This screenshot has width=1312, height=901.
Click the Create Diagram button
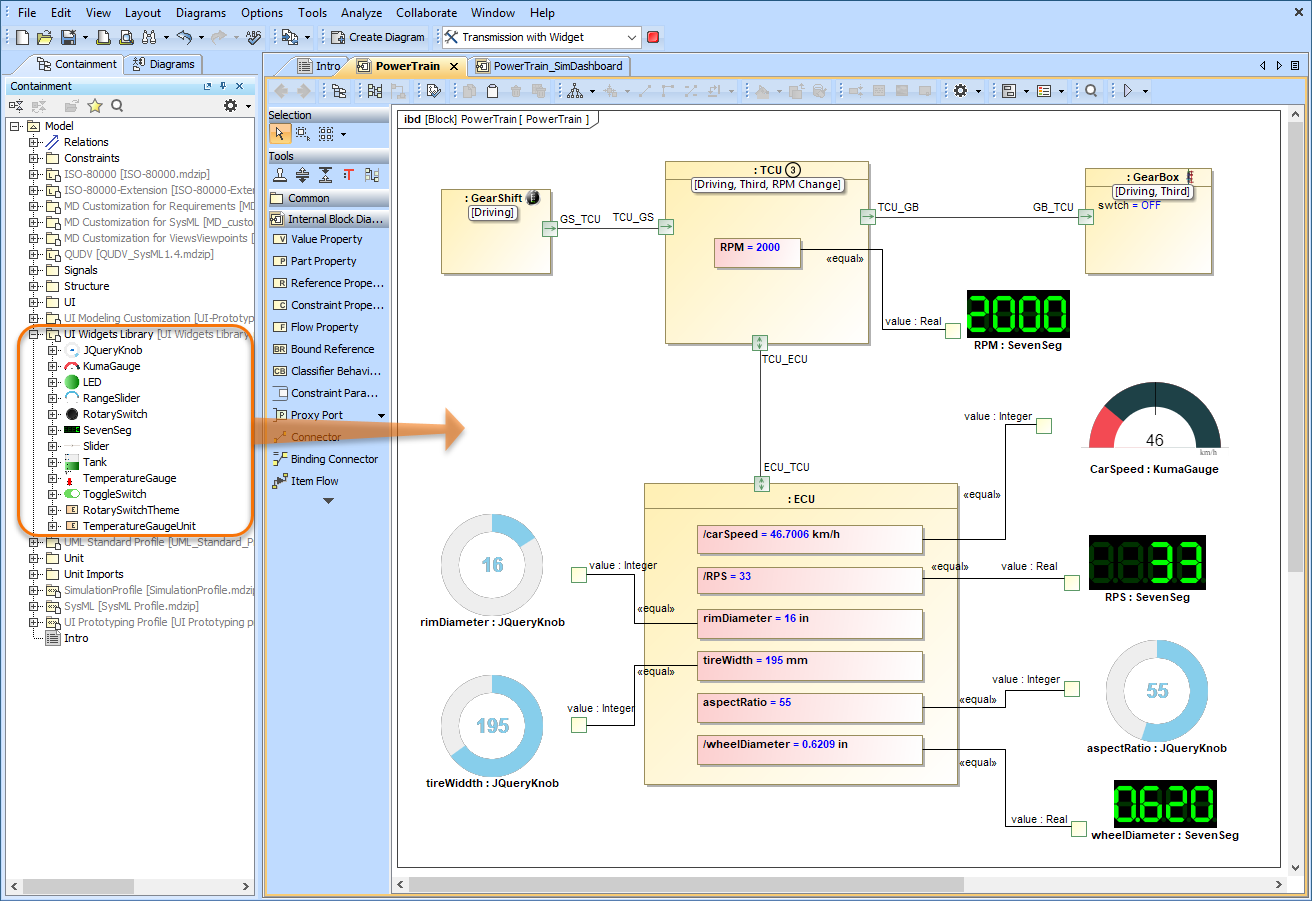tap(378, 37)
